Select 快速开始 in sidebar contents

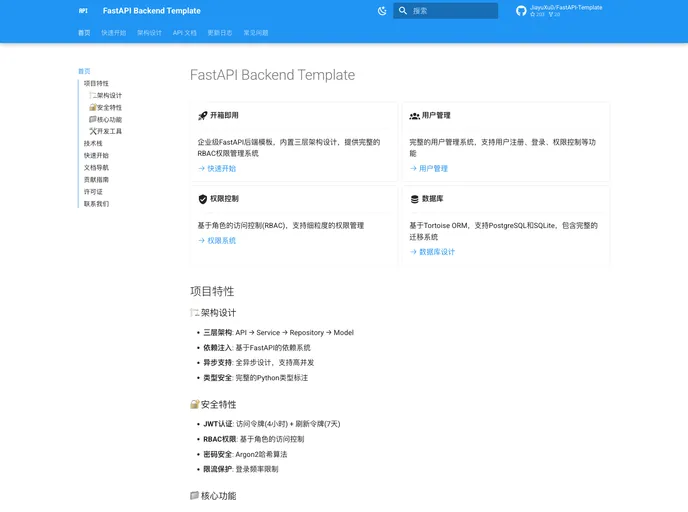coord(96,155)
